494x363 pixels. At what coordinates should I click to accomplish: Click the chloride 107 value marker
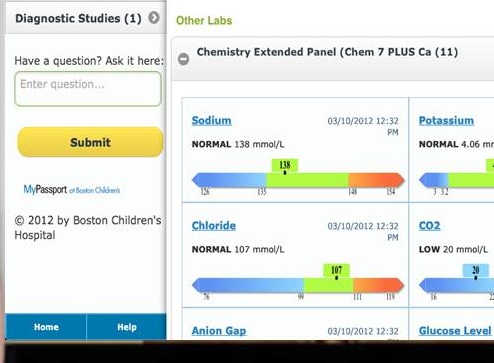click(336, 271)
